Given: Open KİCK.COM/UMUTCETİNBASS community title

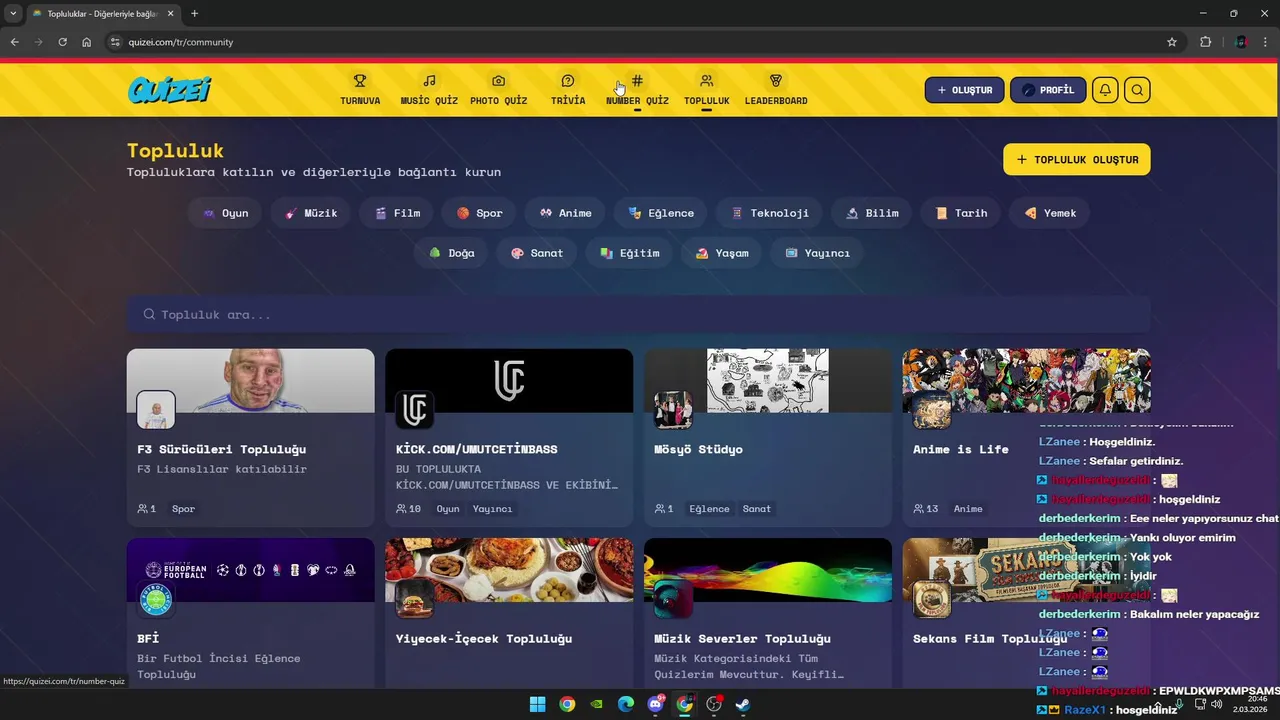Looking at the screenshot, I should pos(477,450).
